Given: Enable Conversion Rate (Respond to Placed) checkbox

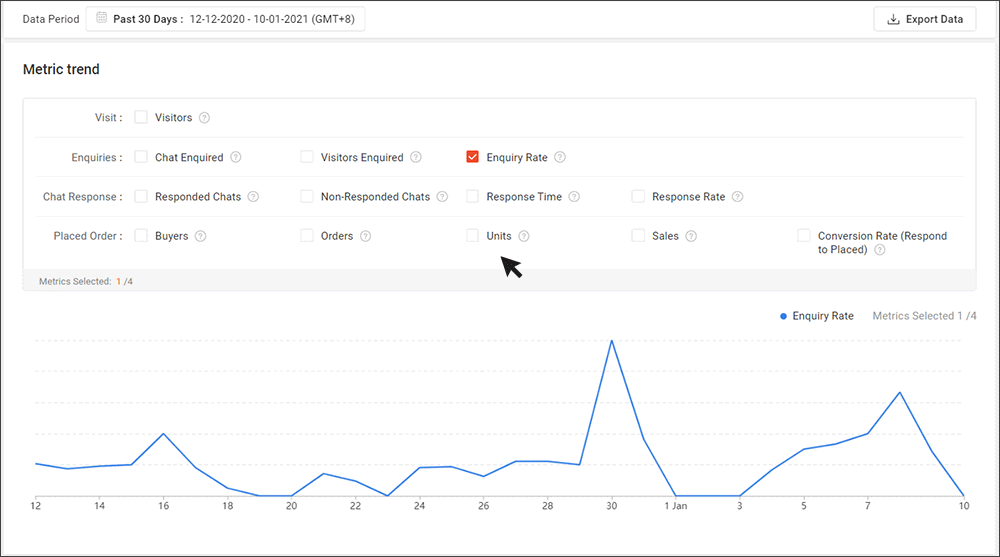Looking at the screenshot, I should point(804,235).
